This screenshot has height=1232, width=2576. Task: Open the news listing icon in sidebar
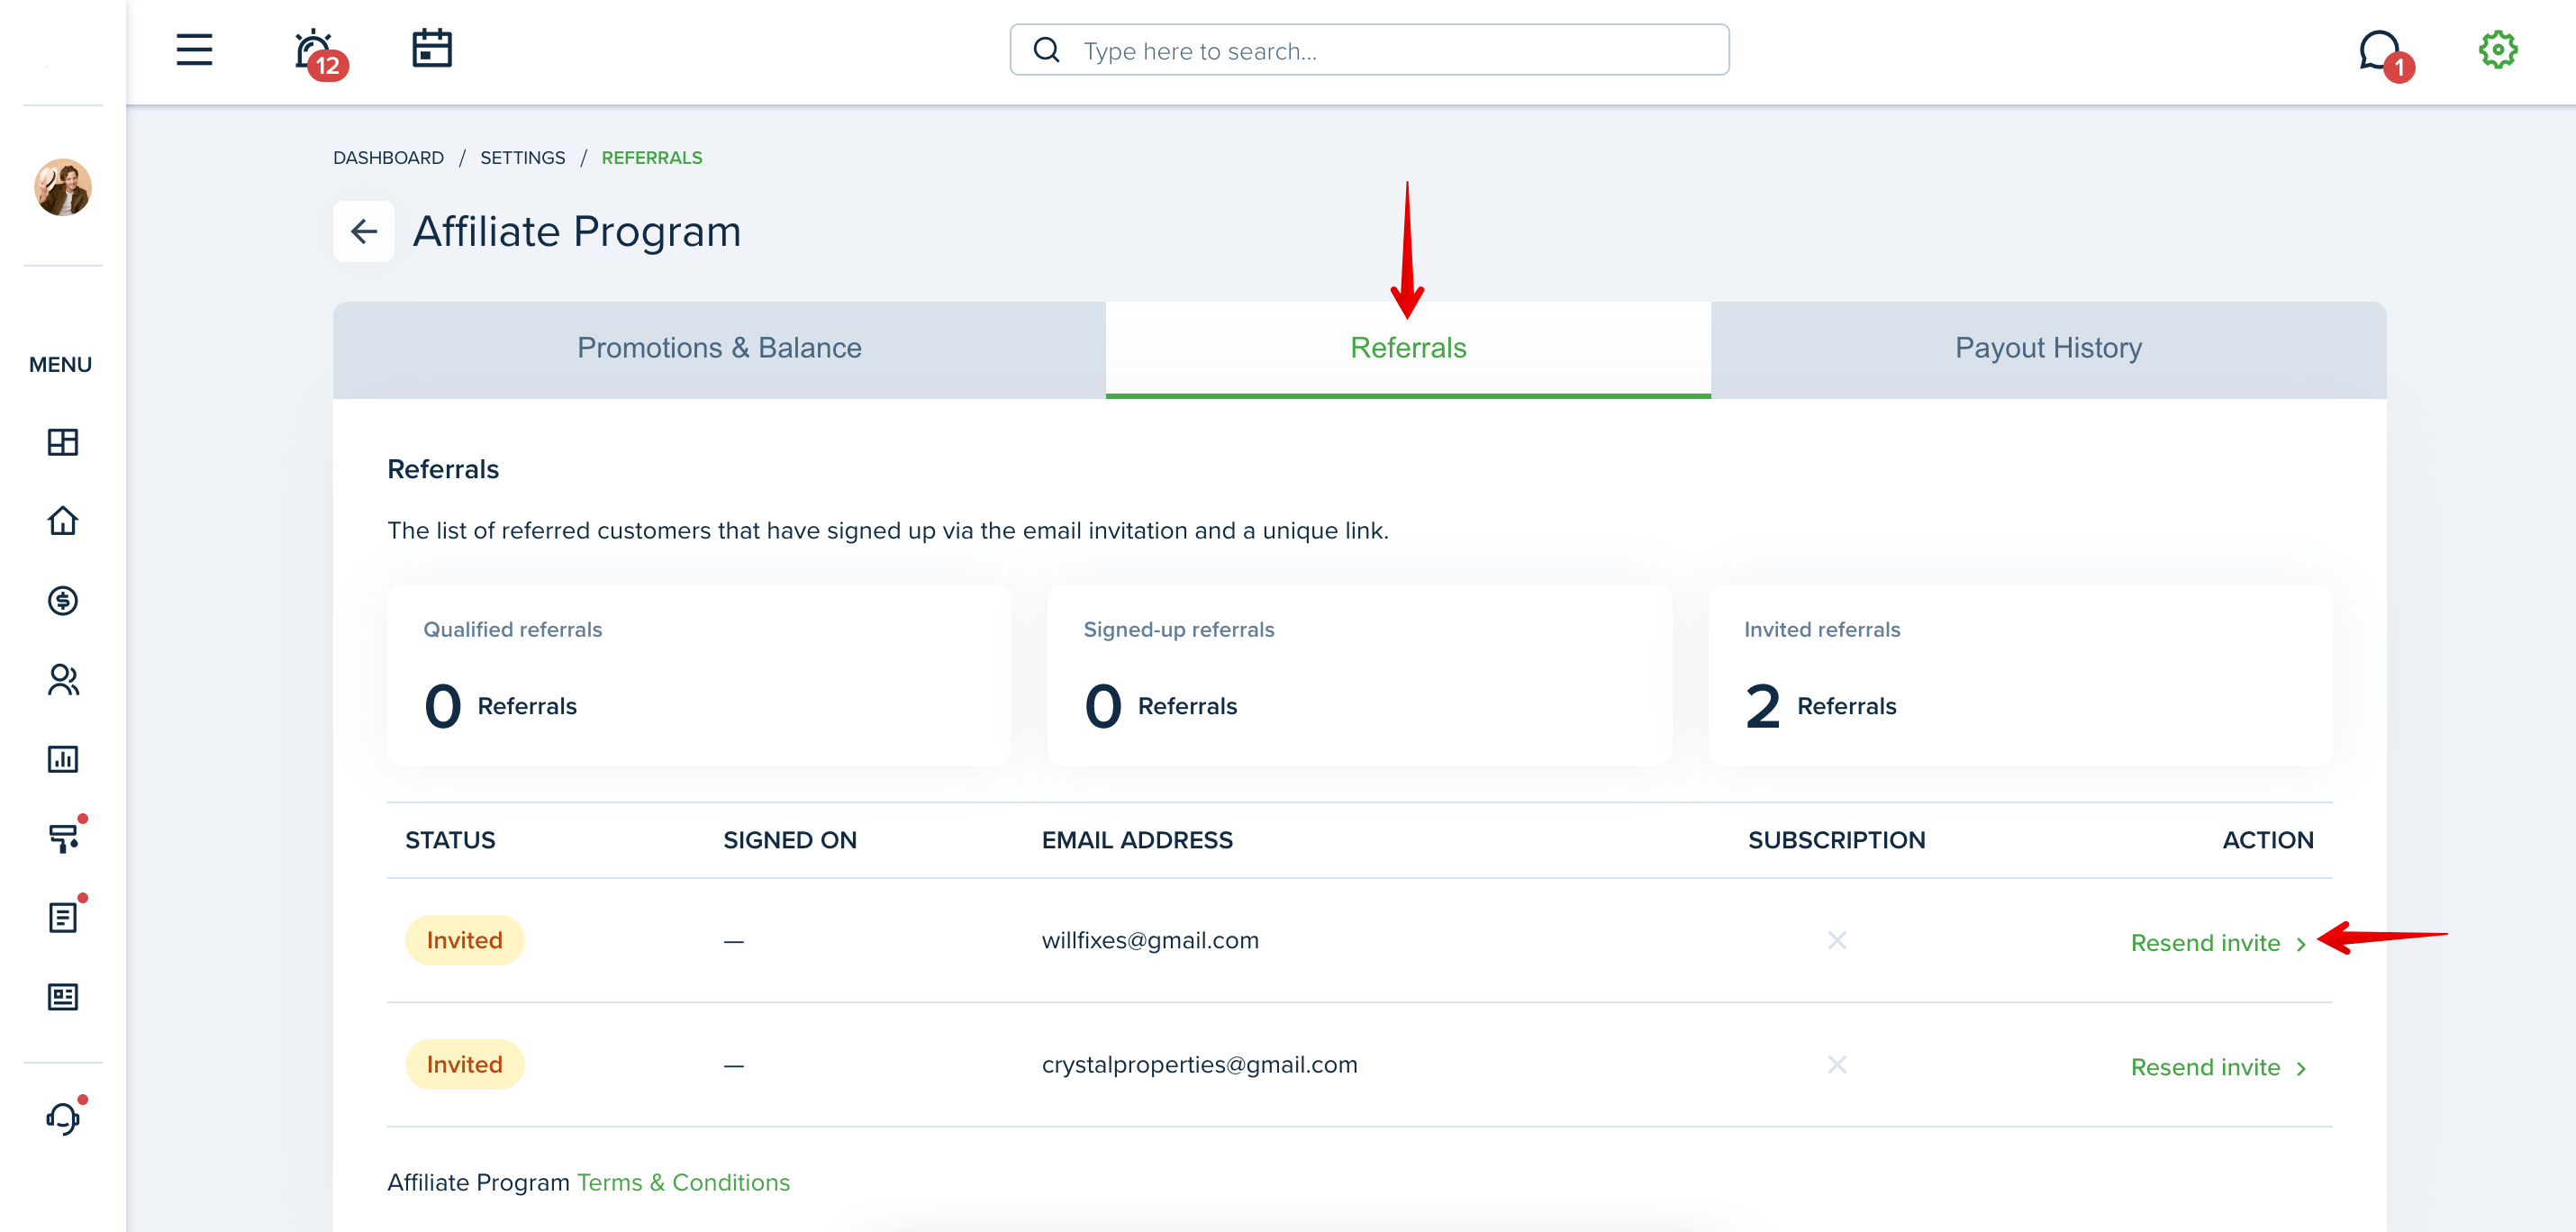coord(63,997)
